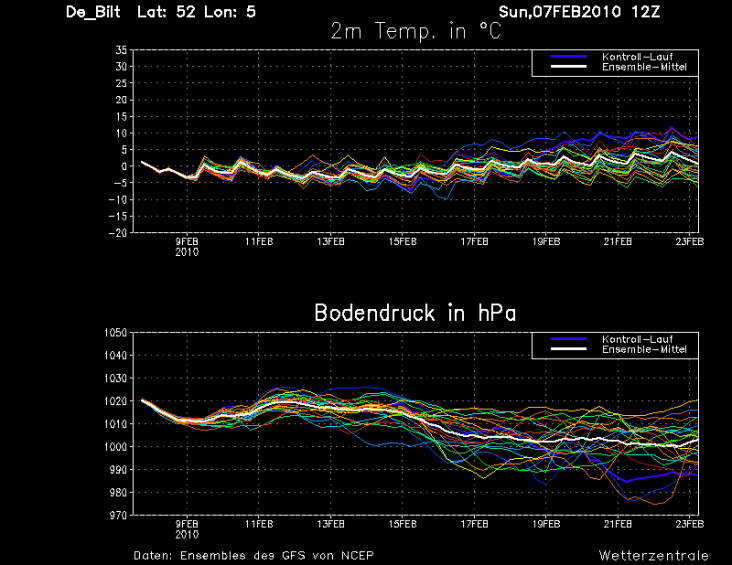Click the -20 value on temperature y-axis
The width and height of the screenshot is (732, 565).
tap(117, 232)
